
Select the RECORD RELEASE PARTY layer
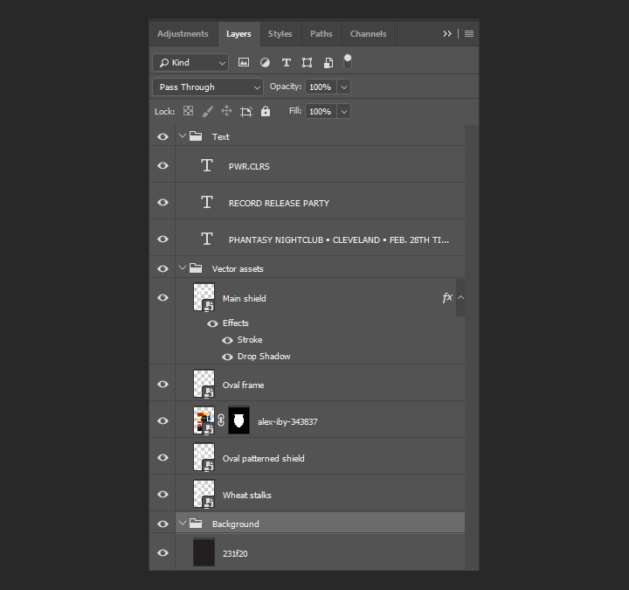pos(279,203)
